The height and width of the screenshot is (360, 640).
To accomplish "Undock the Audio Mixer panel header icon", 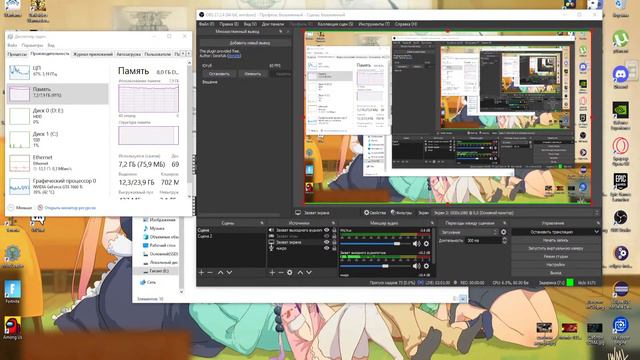I will (432, 223).
